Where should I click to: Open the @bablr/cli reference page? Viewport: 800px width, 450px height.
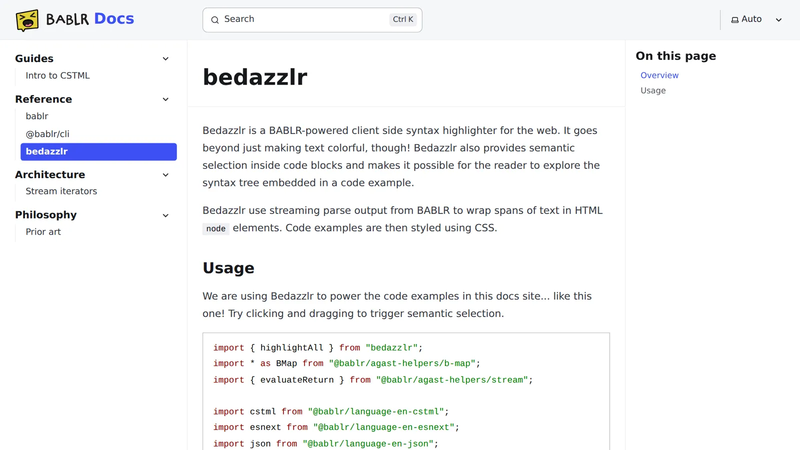(47, 134)
